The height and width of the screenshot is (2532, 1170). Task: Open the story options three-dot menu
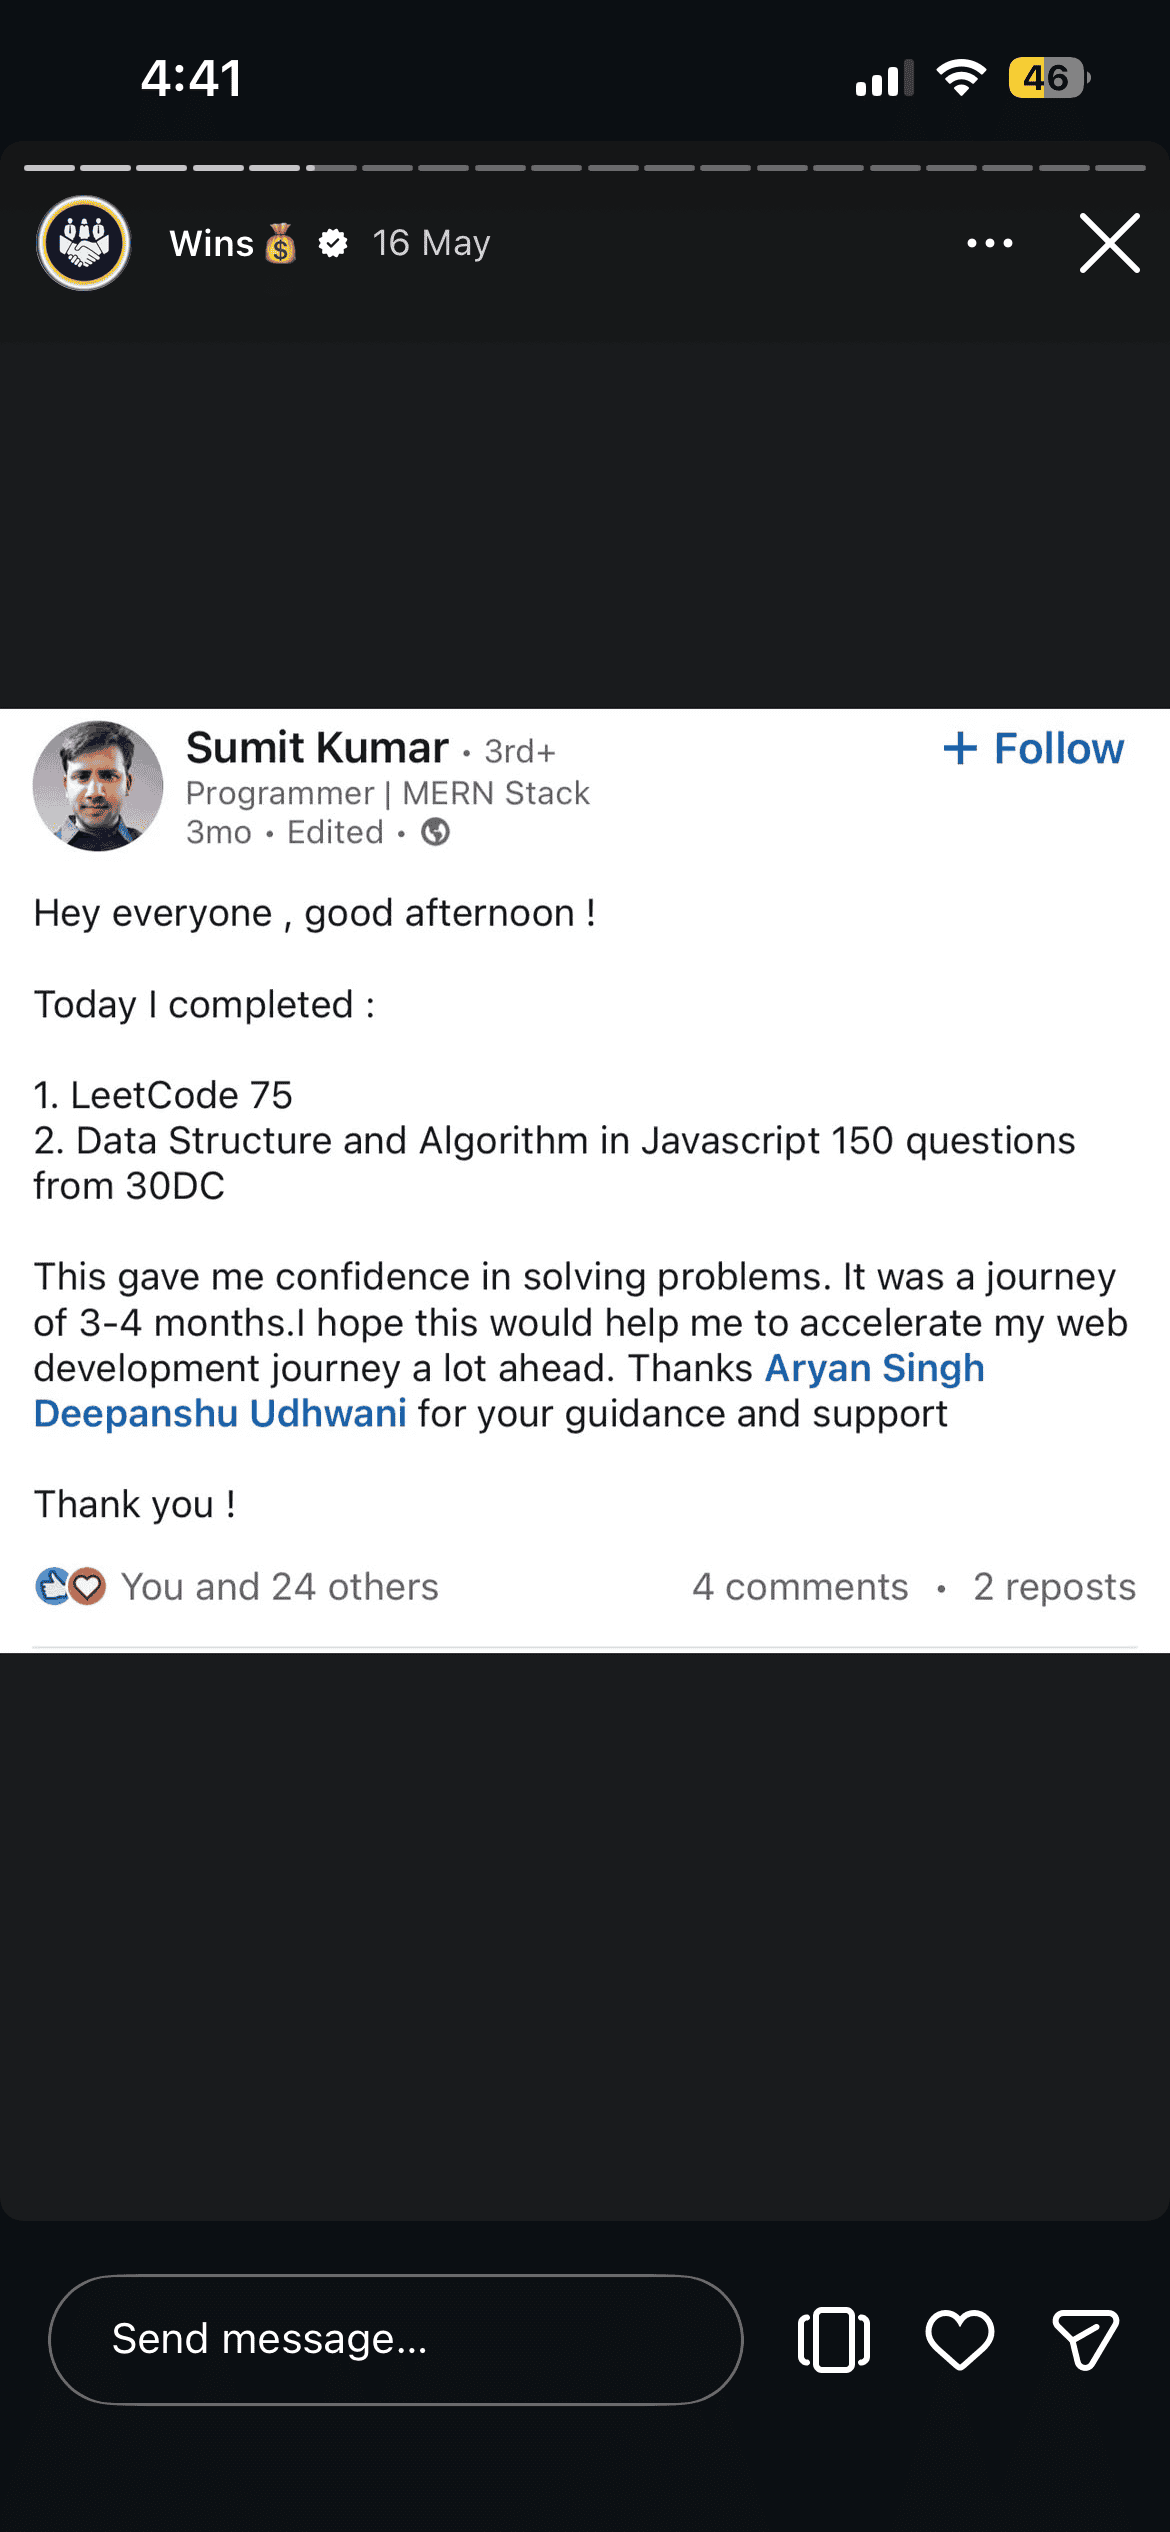point(989,243)
